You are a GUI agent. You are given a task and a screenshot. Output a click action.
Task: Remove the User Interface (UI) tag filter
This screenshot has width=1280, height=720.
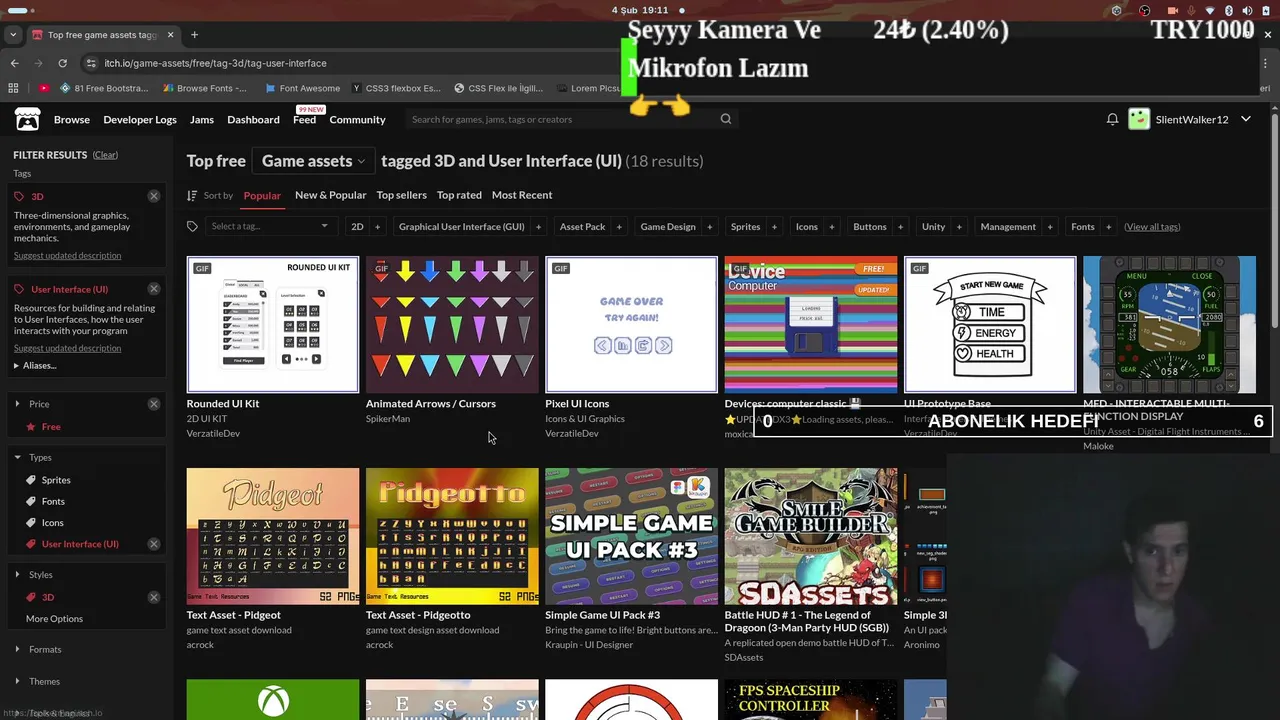(x=154, y=289)
